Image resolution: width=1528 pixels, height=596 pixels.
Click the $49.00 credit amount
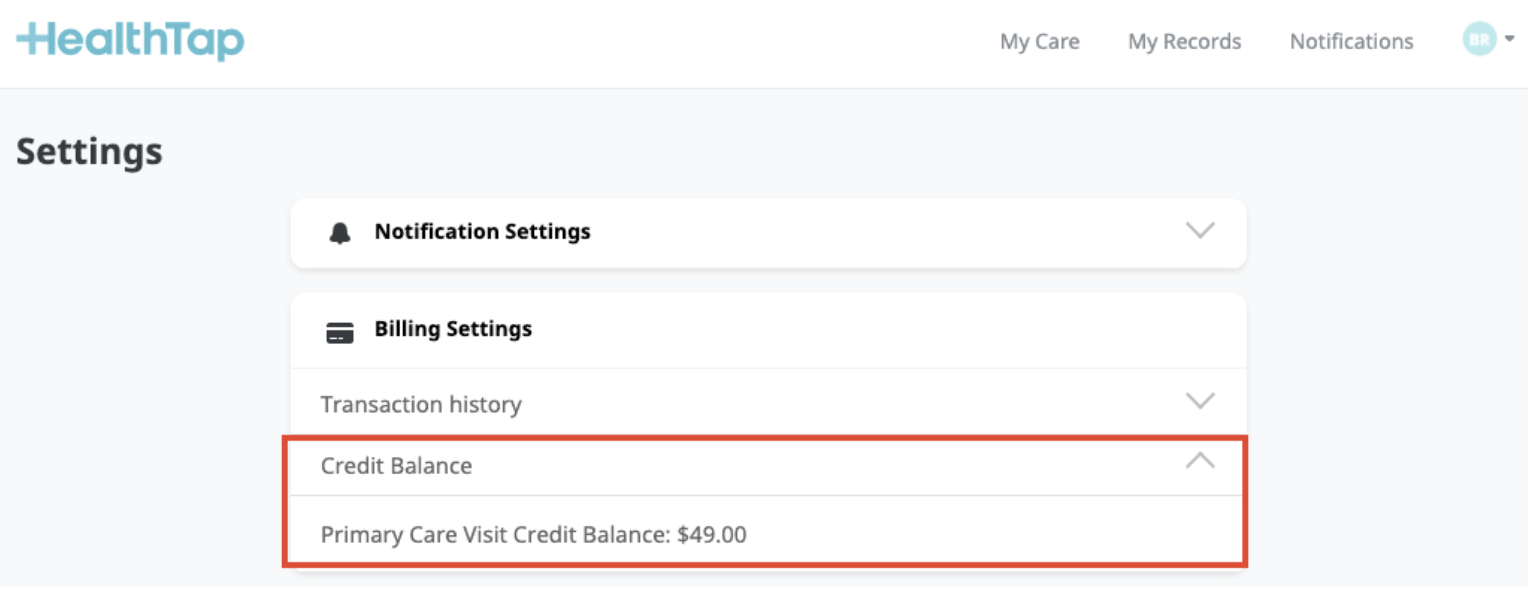711,535
